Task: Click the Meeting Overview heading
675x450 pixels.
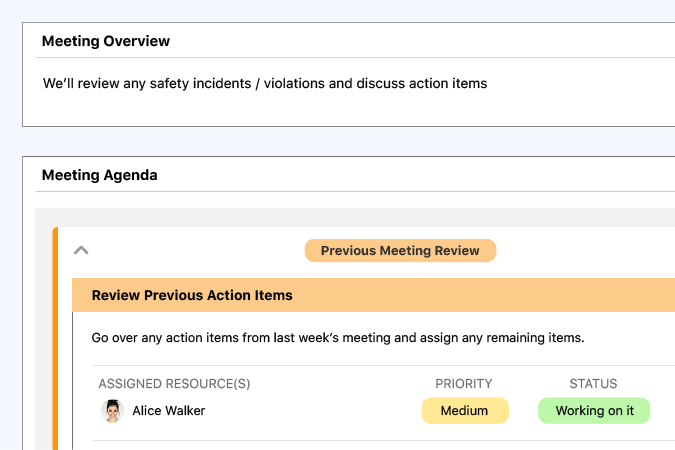Action: click(106, 41)
